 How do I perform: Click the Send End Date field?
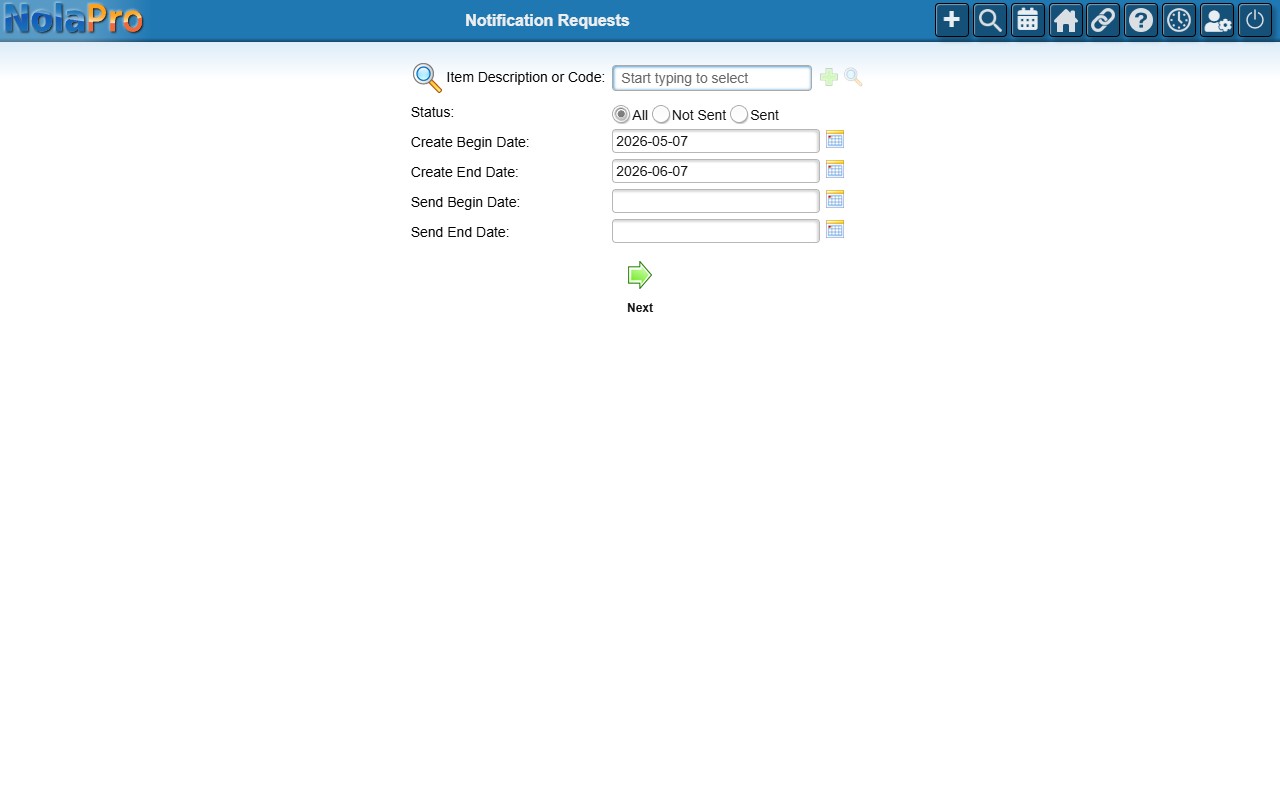[716, 231]
